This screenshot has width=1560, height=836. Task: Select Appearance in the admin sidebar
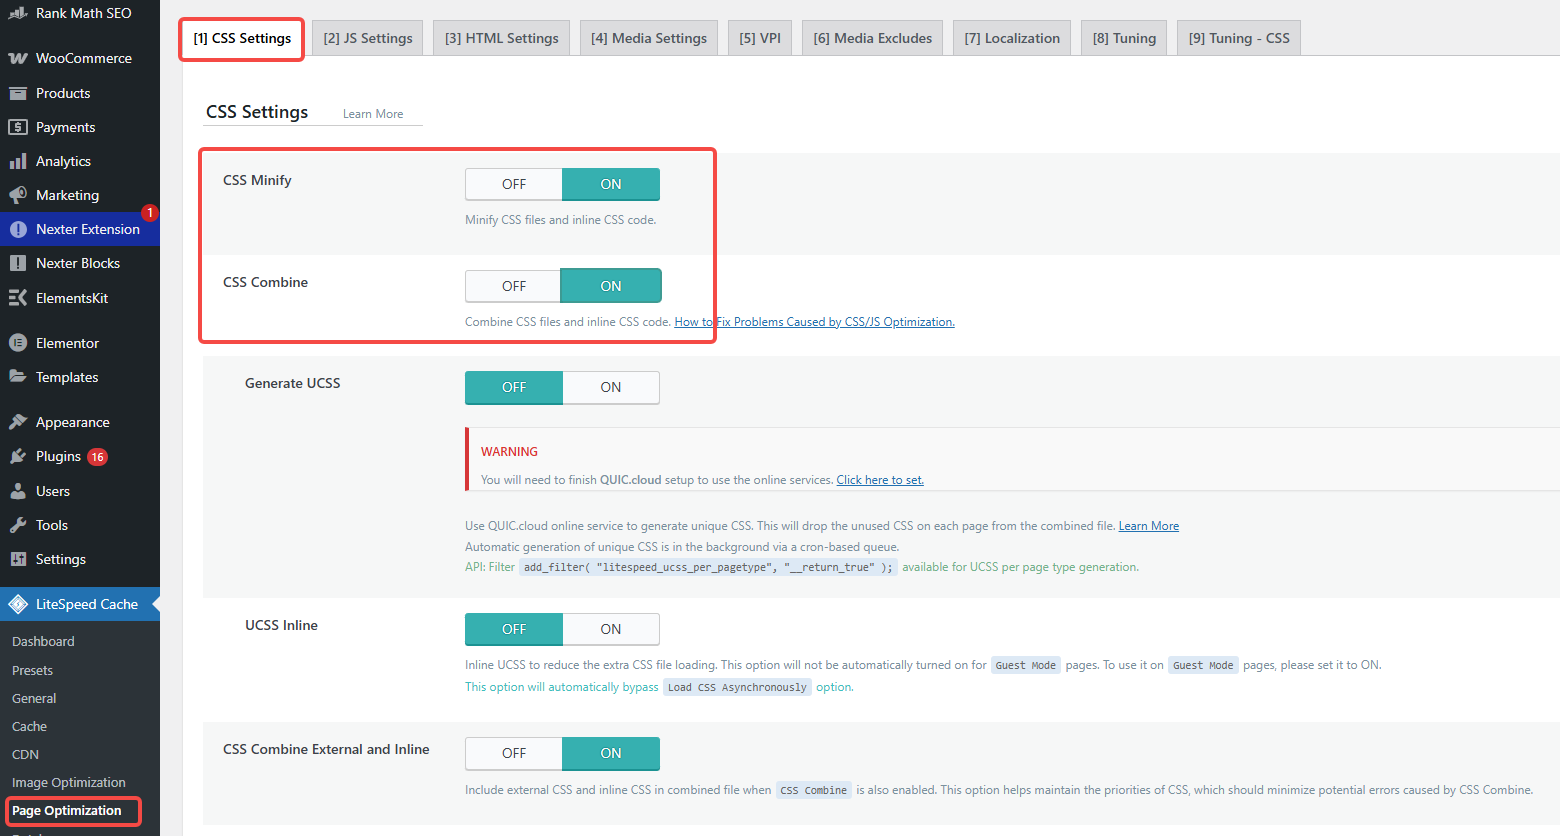(72, 422)
